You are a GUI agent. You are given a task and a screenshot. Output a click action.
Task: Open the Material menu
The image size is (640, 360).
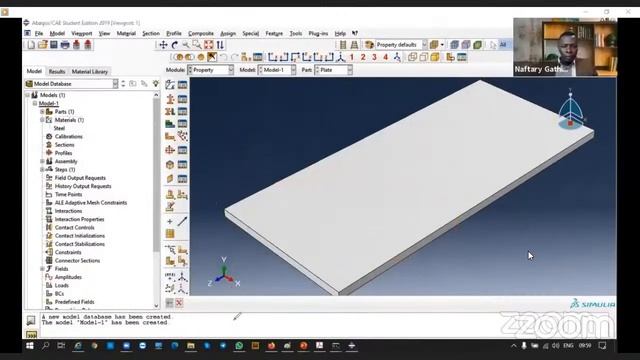pyautogui.click(x=126, y=33)
